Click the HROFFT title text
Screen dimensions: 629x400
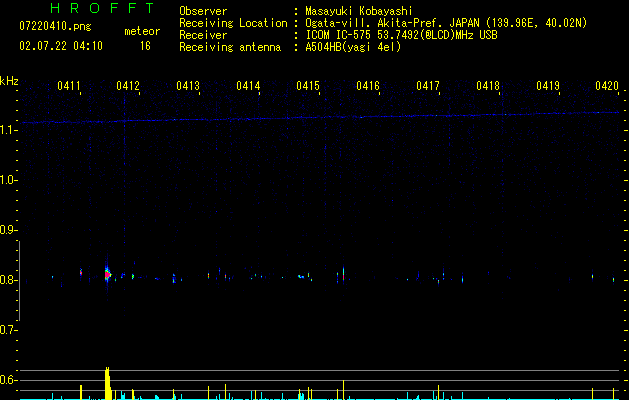tap(103, 8)
